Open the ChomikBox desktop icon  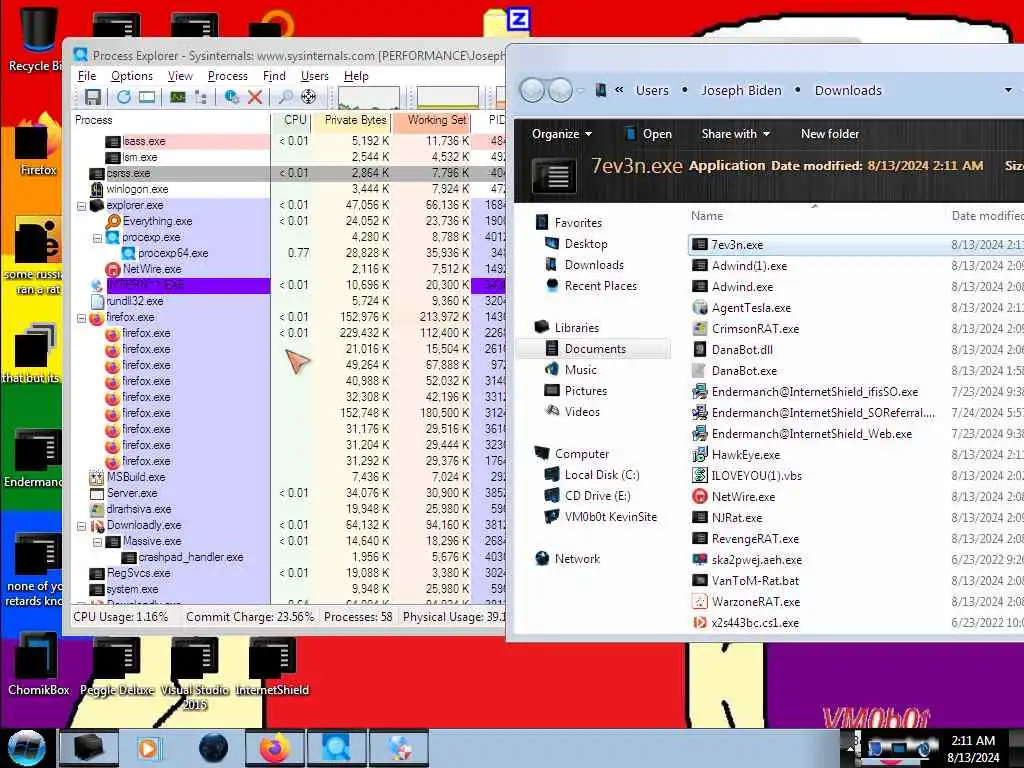[x=38, y=663]
